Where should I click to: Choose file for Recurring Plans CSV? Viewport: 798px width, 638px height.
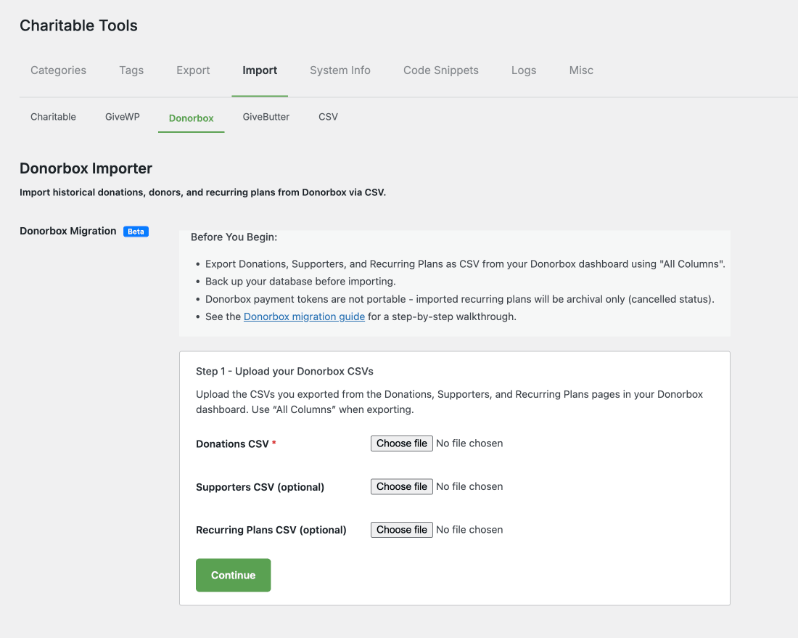click(402, 530)
